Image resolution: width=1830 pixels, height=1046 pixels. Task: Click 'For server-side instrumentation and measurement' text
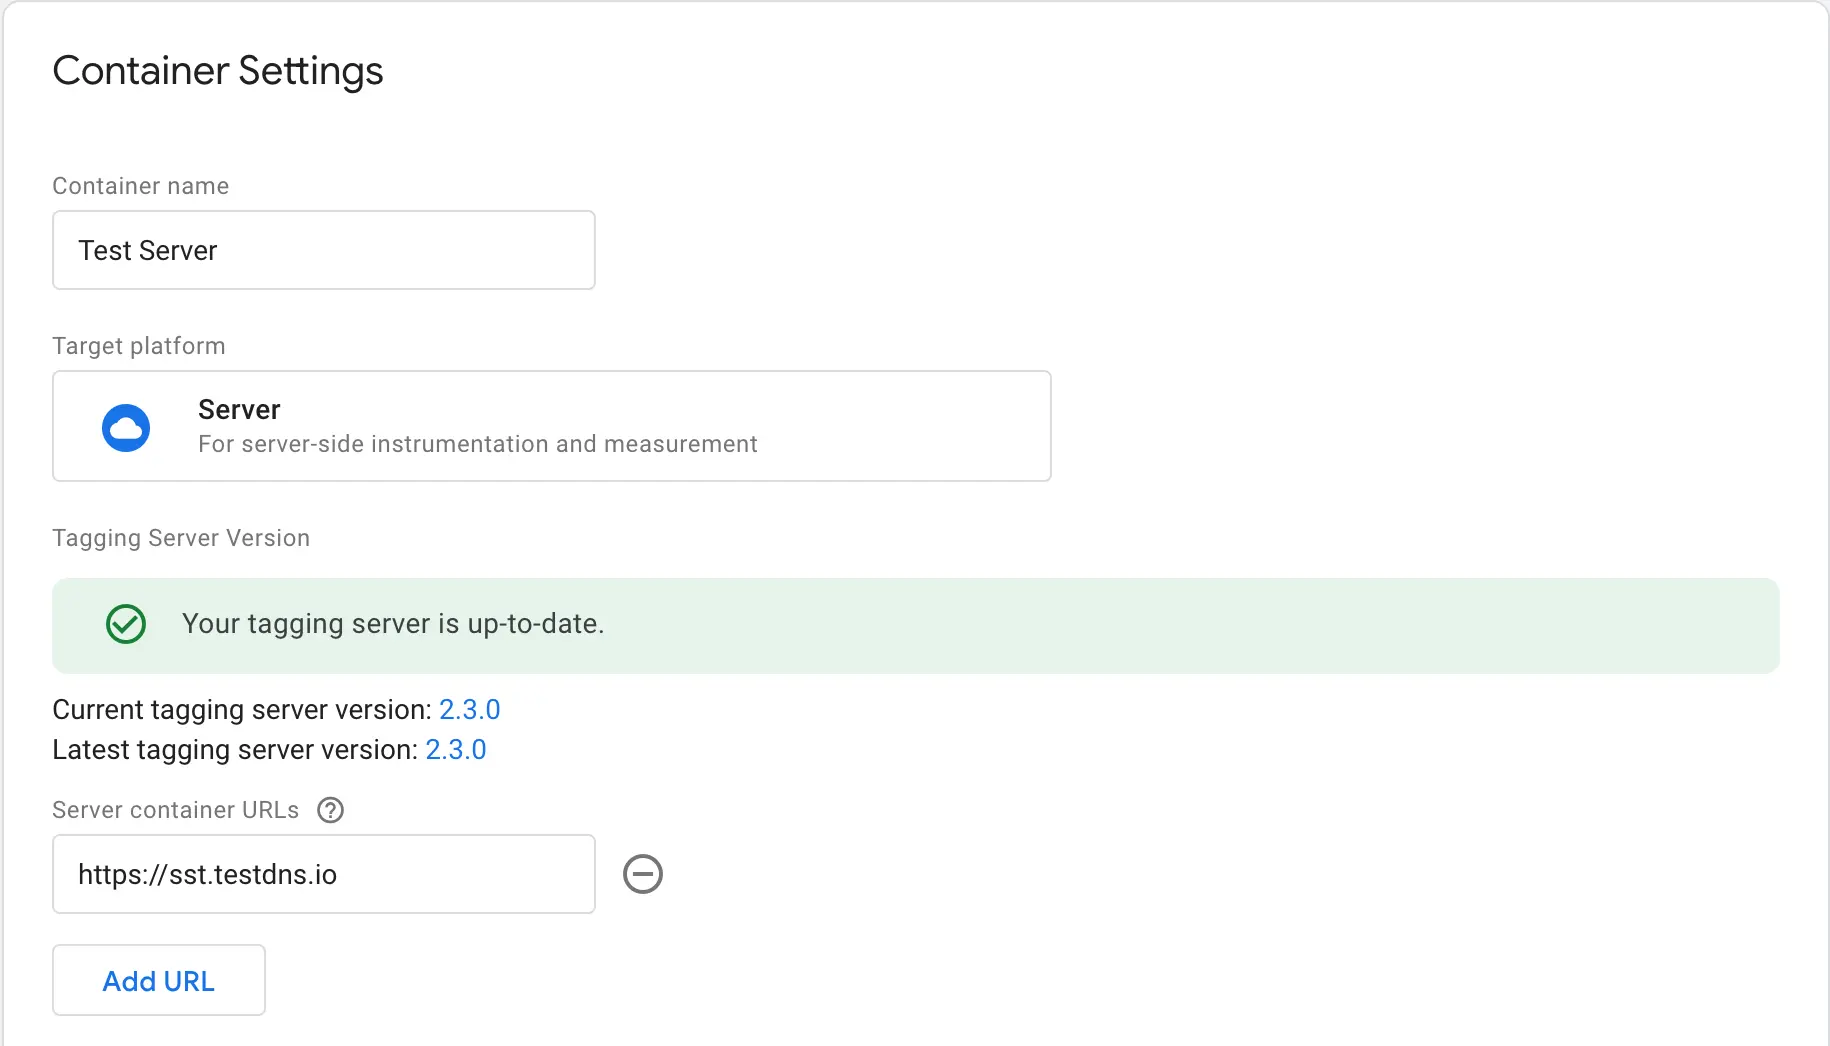pos(478,444)
